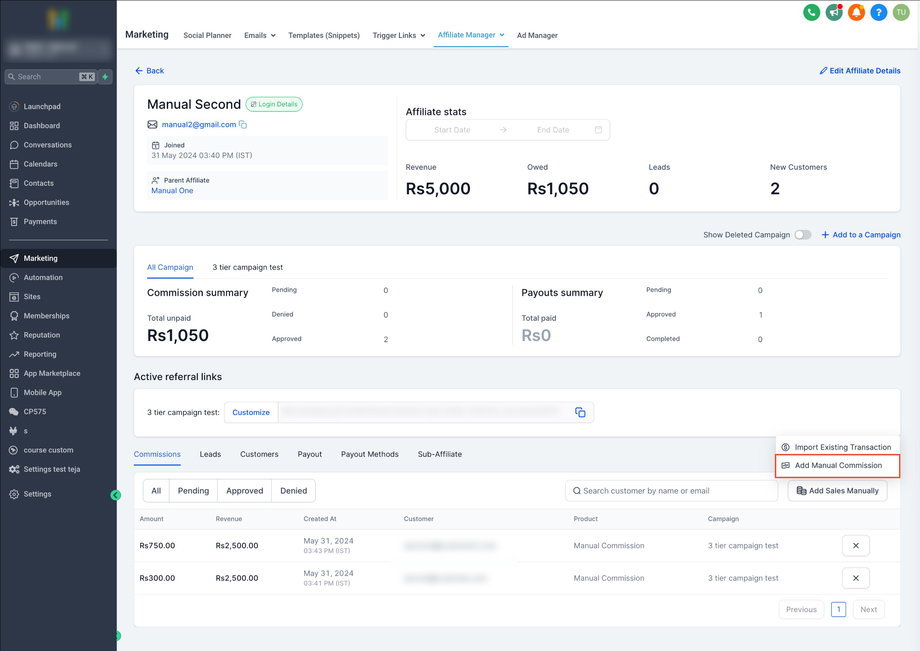Open the megaphone announcements icon

click(834, 12)
